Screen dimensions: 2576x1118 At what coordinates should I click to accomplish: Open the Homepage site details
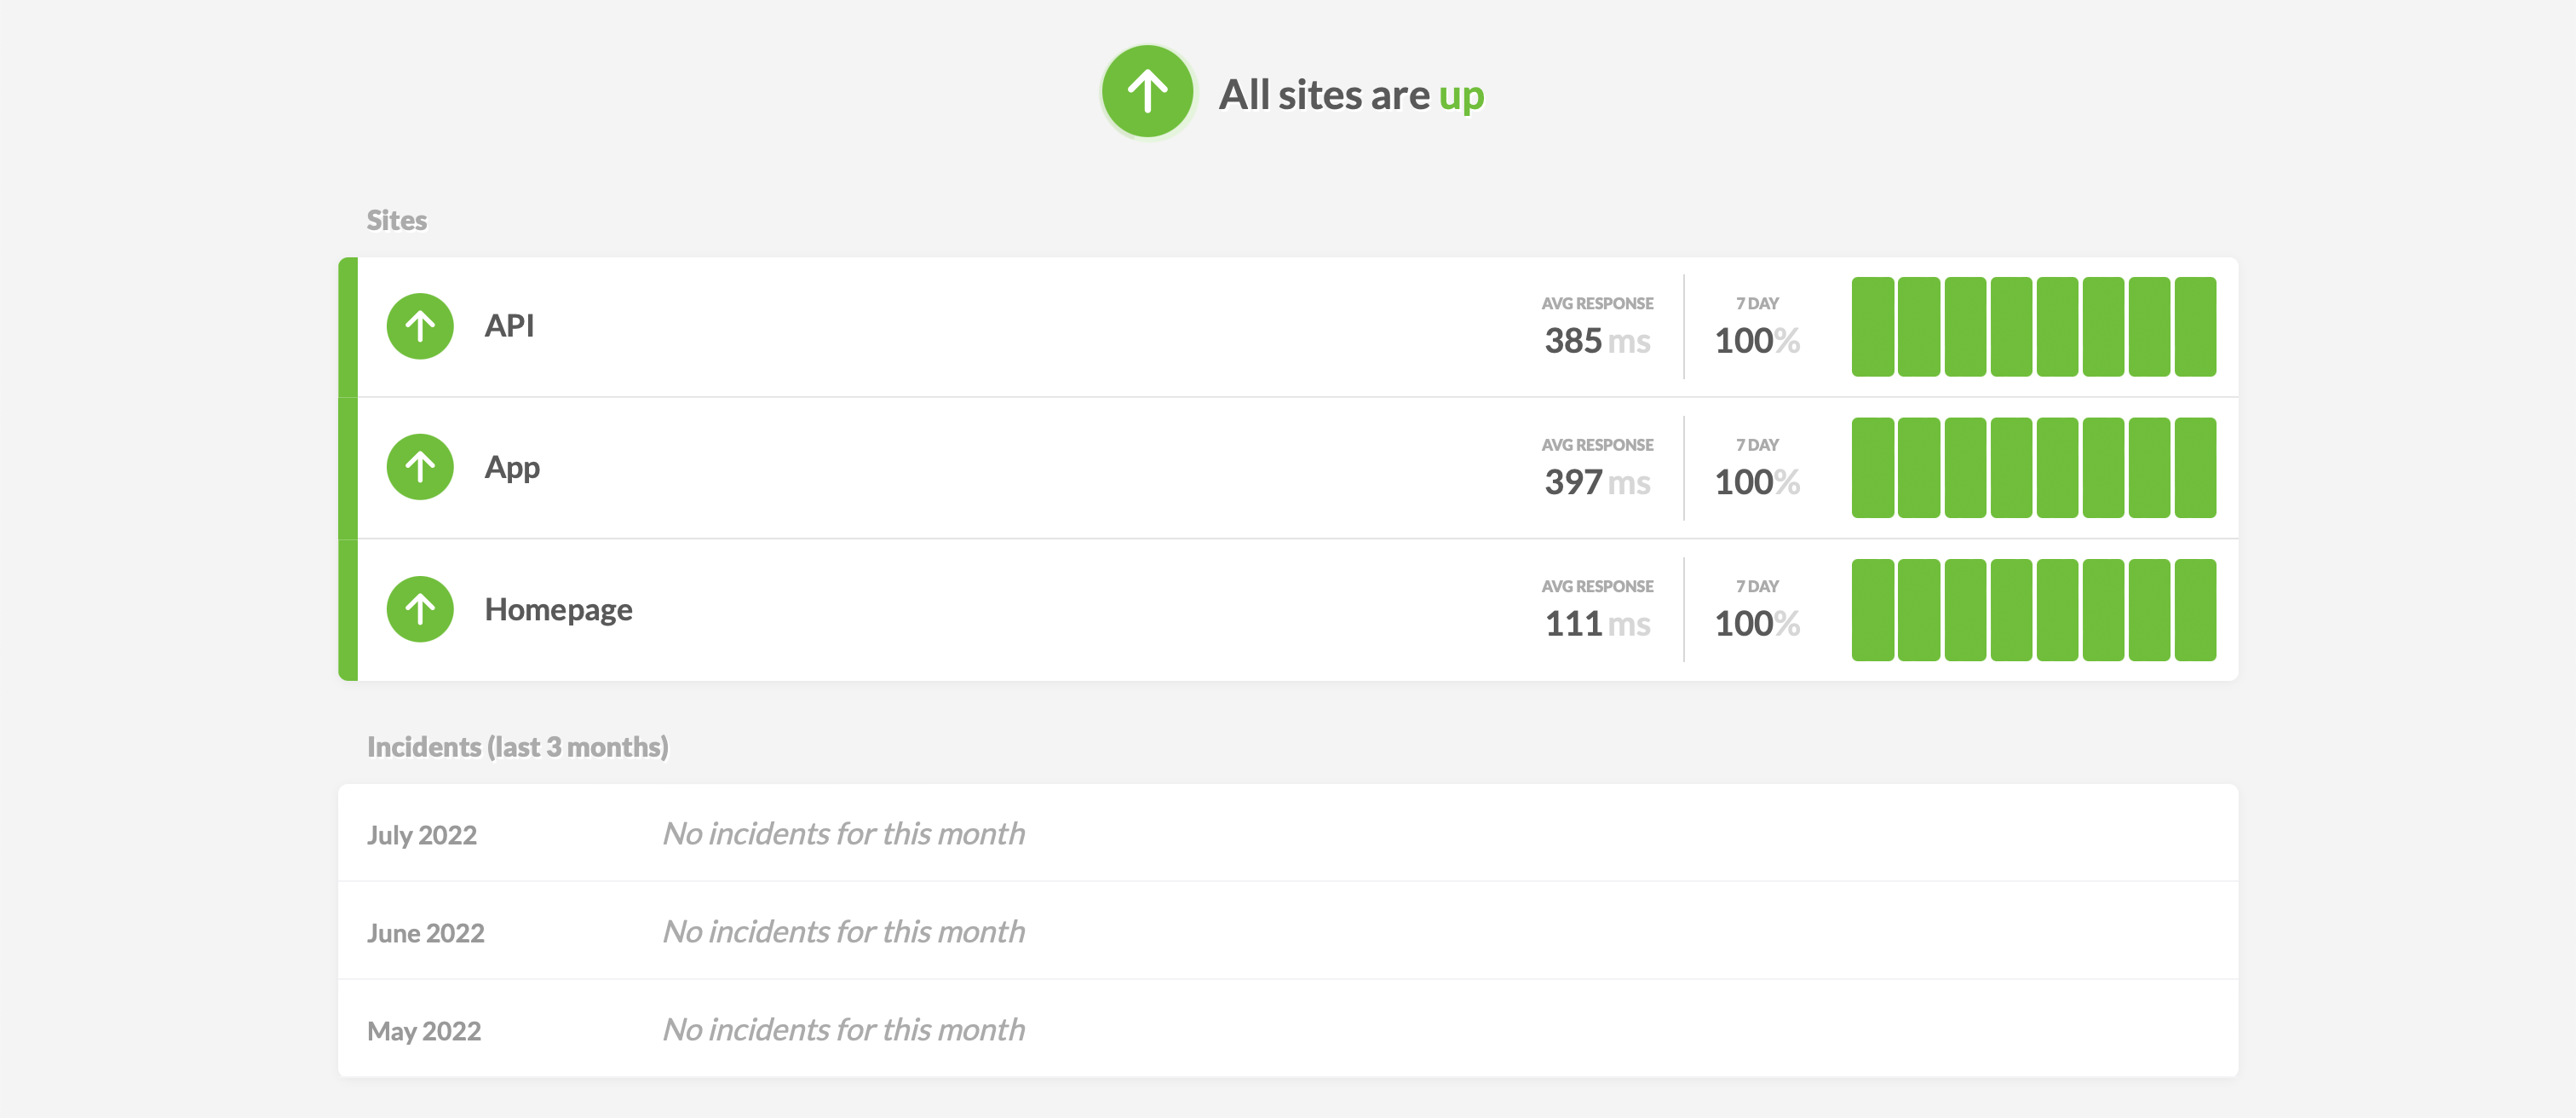[558, 609]
